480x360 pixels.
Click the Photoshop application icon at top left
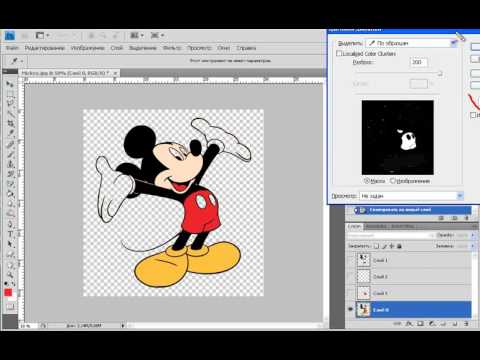[10, 36]
